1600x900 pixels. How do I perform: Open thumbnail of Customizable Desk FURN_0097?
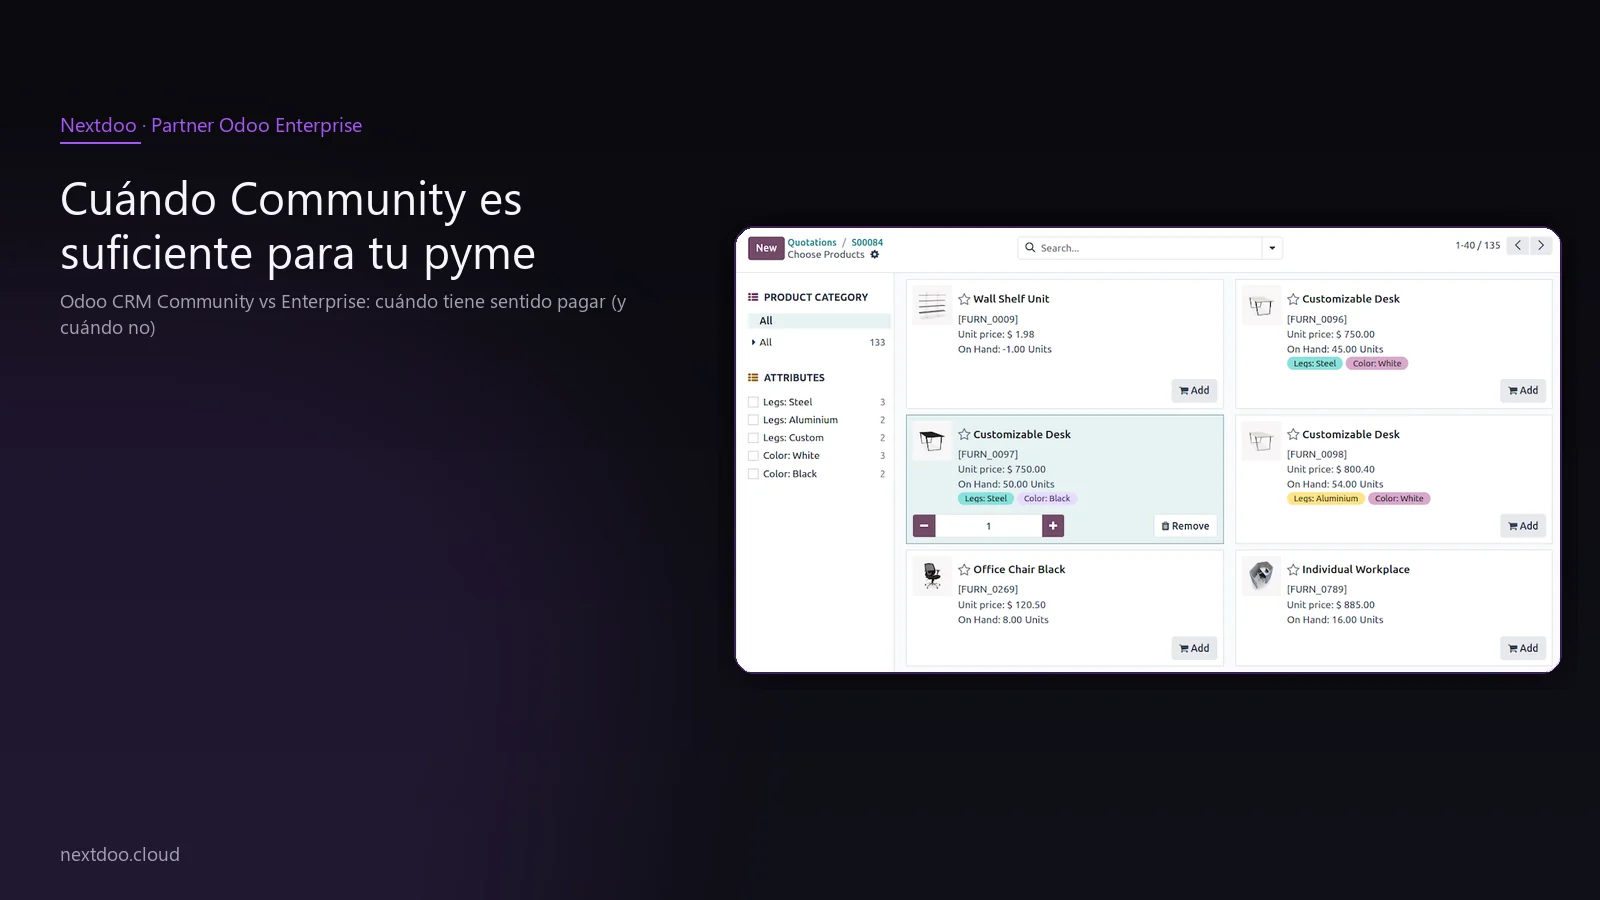(x=932, y=441)
